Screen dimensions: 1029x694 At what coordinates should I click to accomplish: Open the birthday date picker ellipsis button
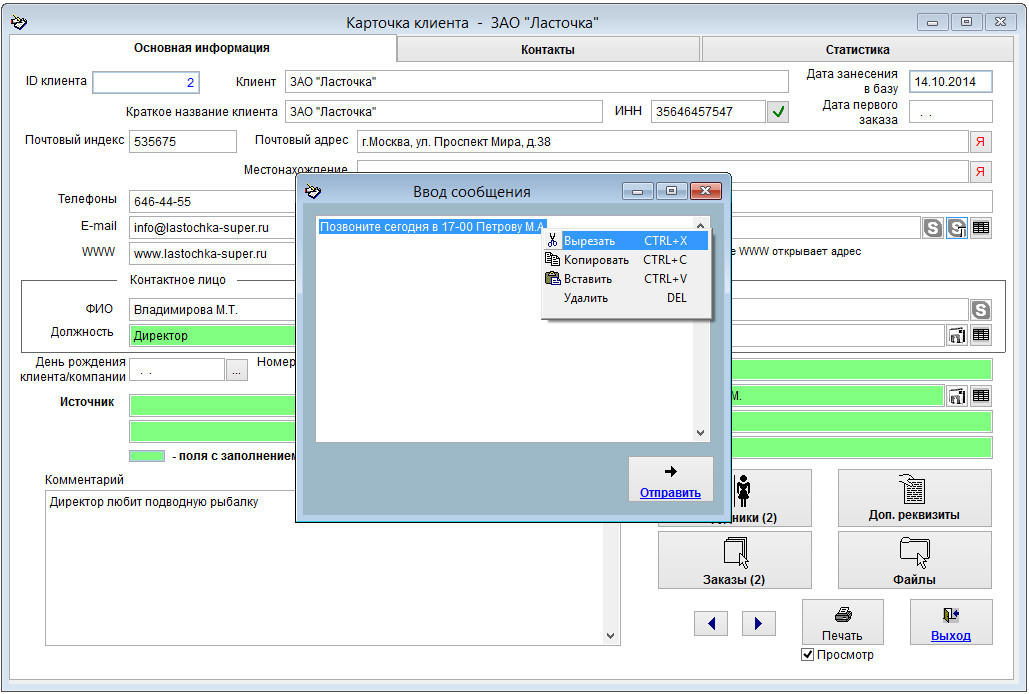click(237, 370)
